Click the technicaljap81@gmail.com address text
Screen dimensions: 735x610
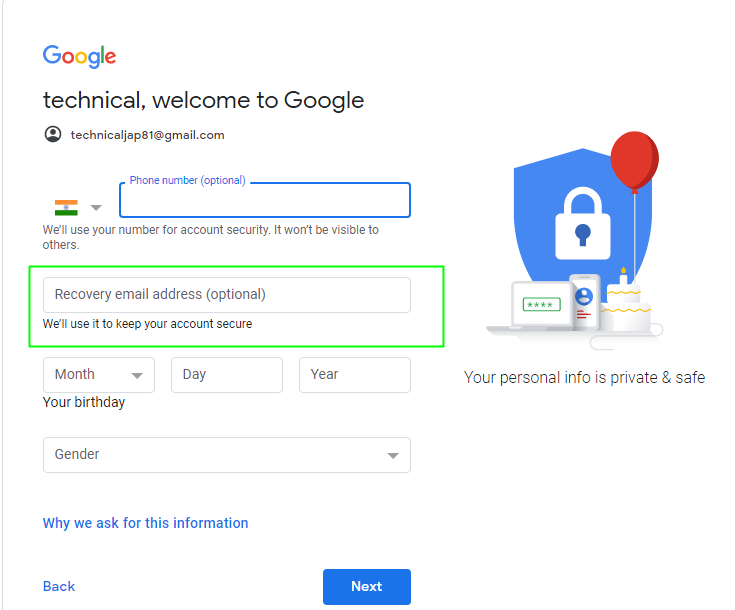tap(148, 135)
